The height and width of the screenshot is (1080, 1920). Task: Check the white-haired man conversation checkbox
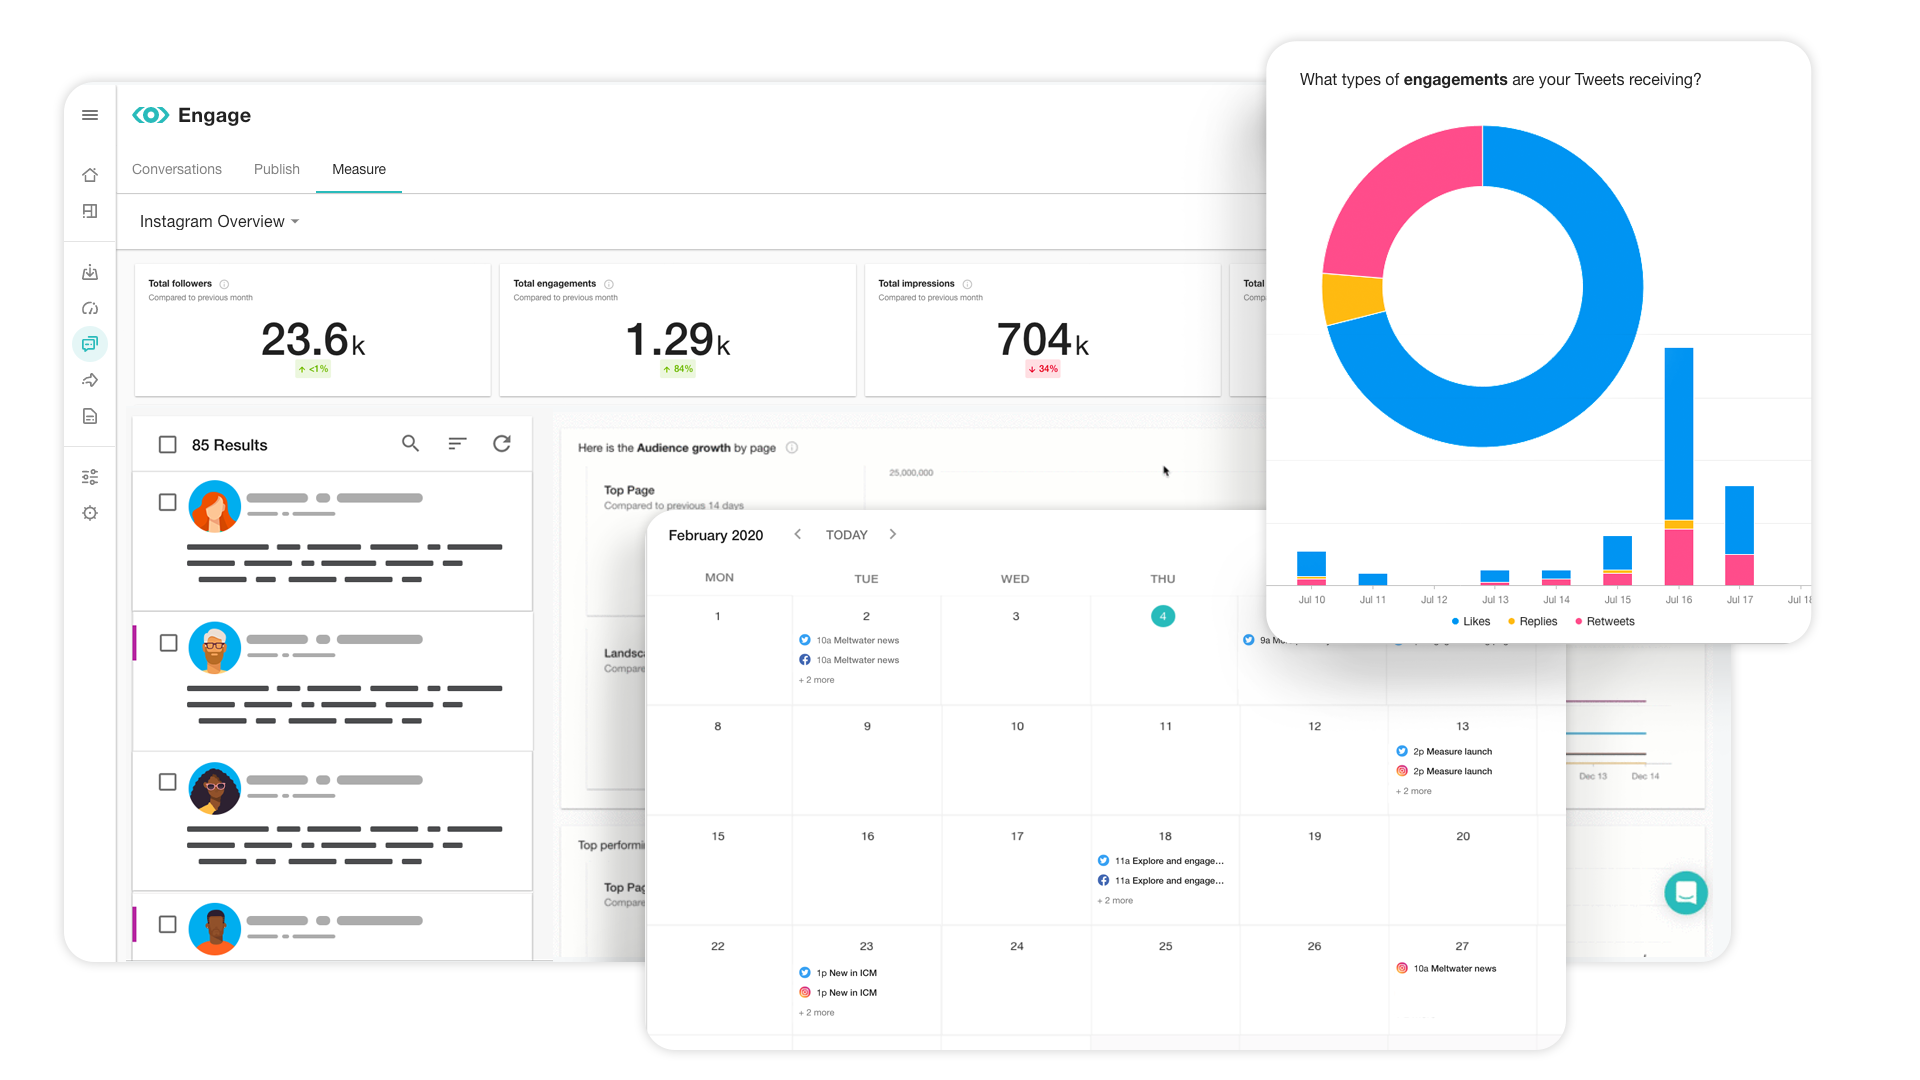(x=168, y=643)
